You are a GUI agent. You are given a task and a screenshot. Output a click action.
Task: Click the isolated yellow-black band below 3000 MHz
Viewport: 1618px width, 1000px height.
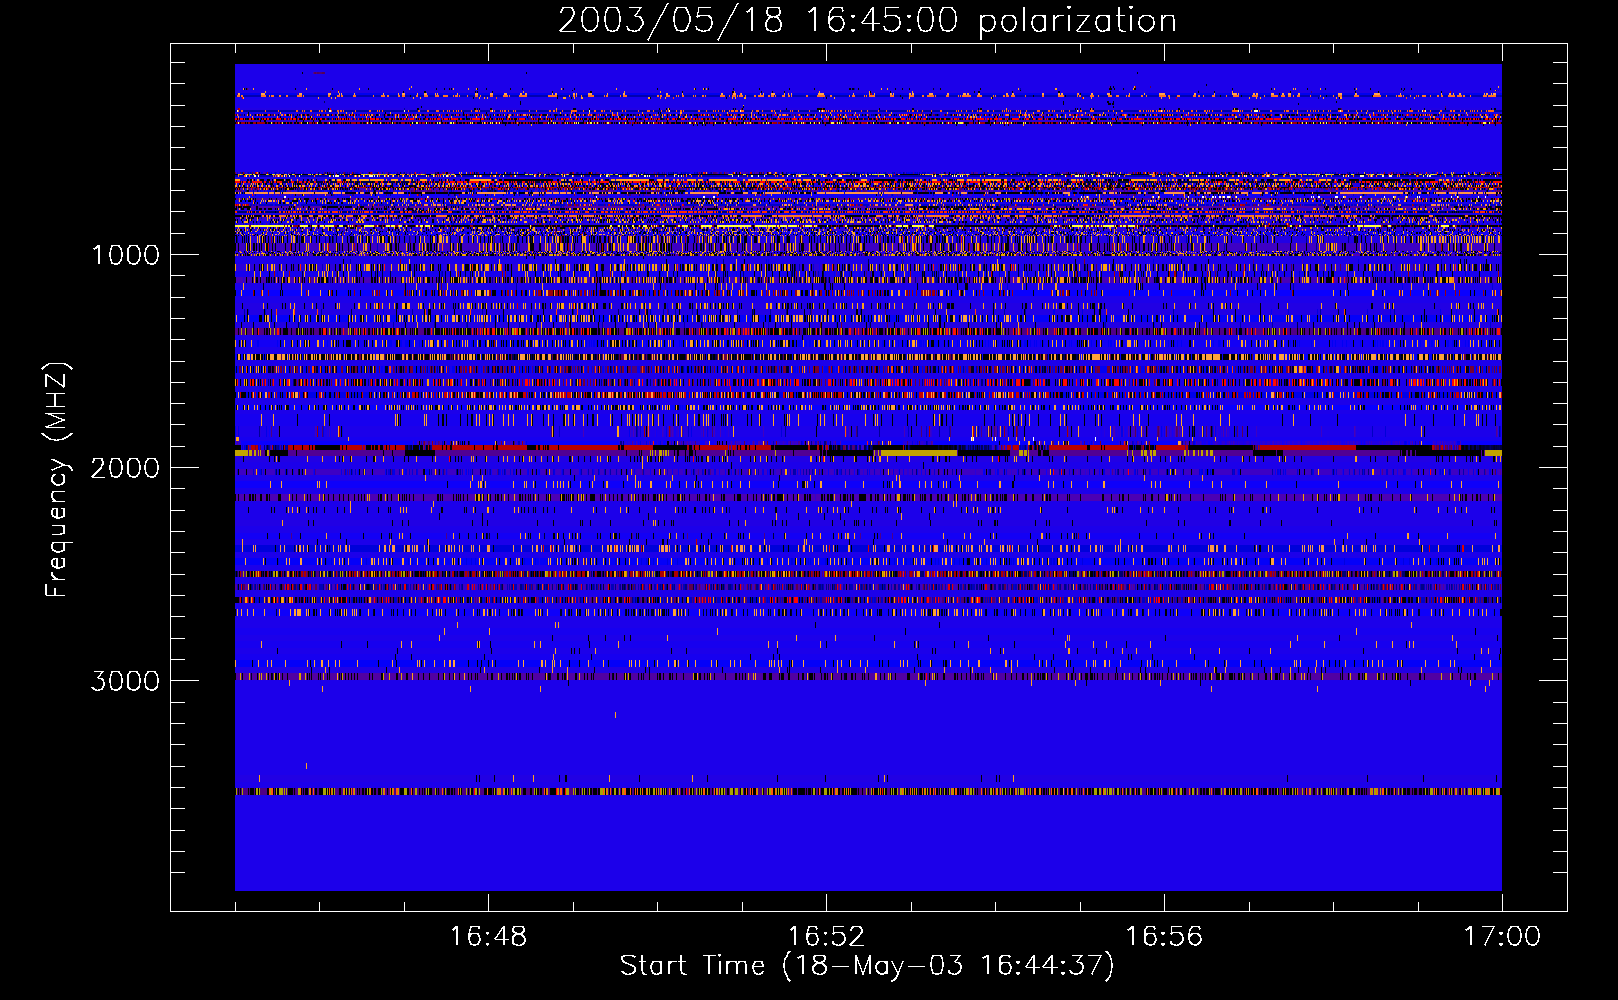click(x=868, y=791)
